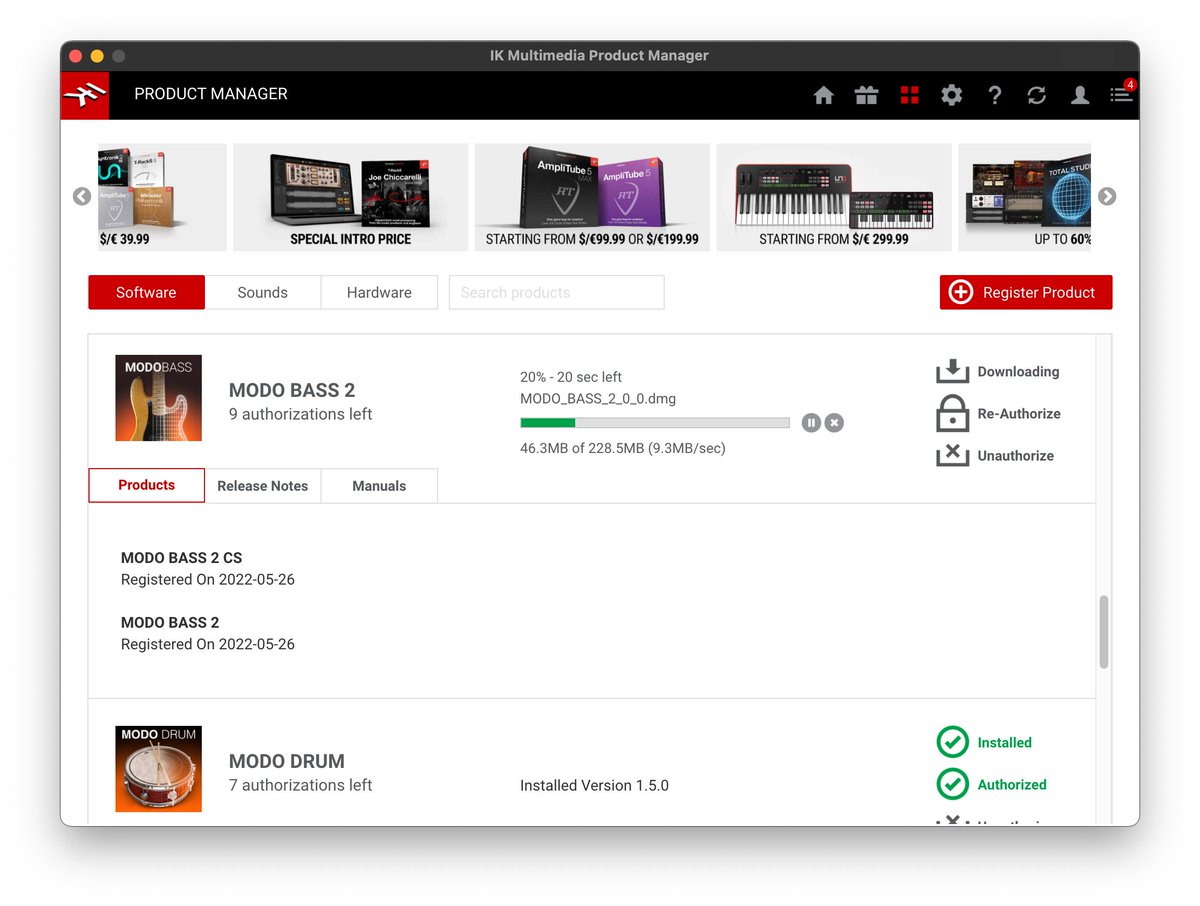The height and width of the screenshot is (906, 1200).
Task: Click the vertical scrollbar thumb
Action: pyautogui.click(x=1104, y=632)
